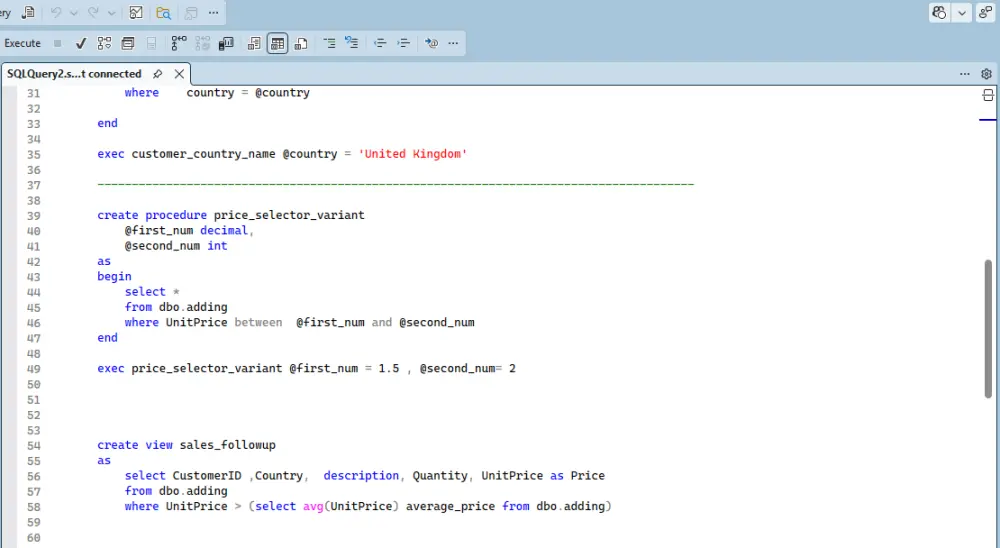Viewport: 1000px width, 548px height.
Task: Click the begin keyword on line 43
Action: (114, 276)
